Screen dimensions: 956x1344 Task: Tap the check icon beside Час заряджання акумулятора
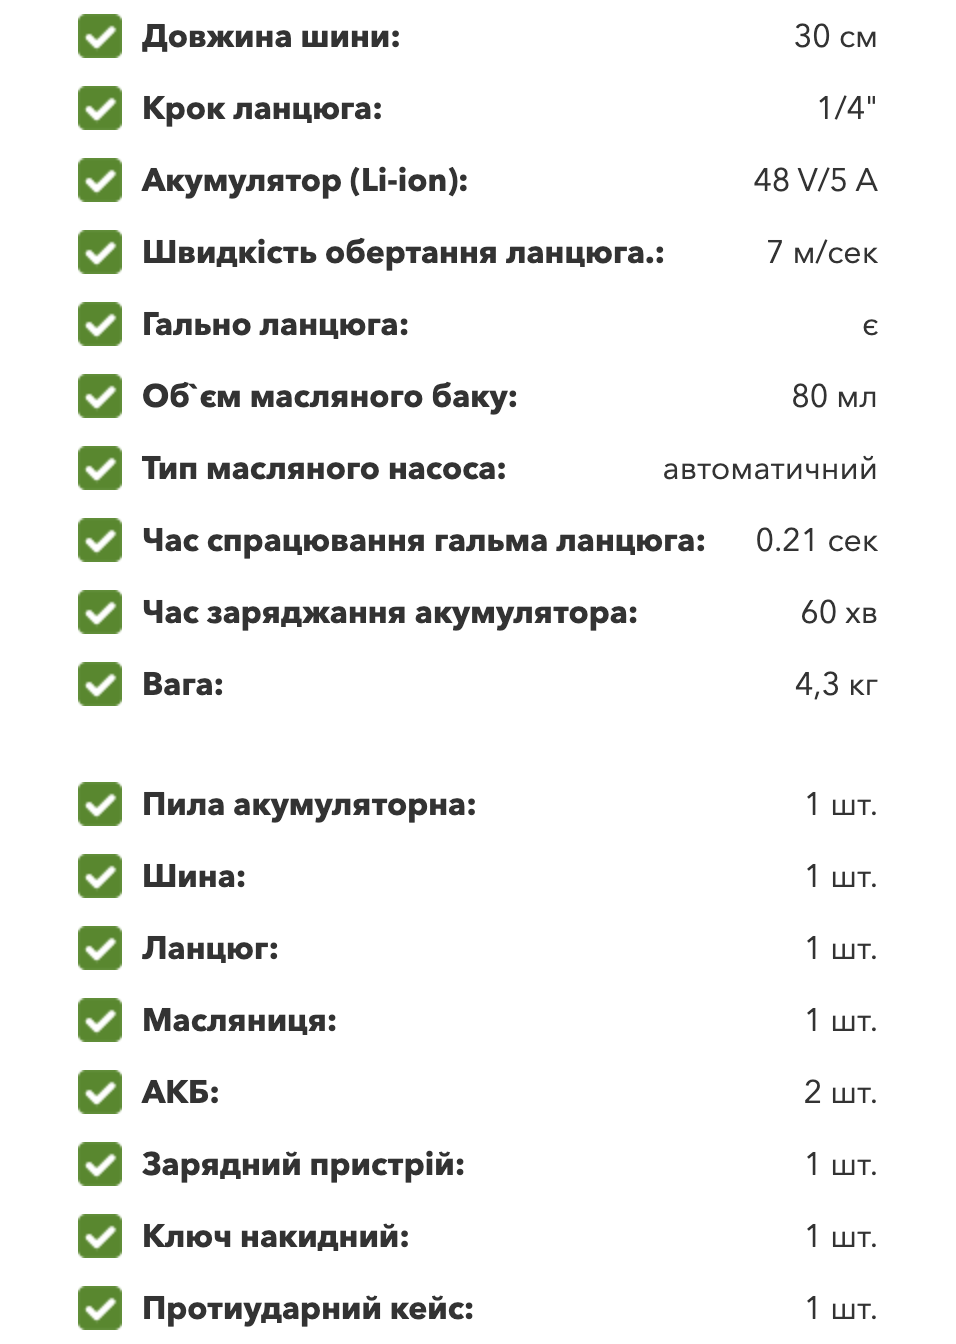(x=100, y=613)
